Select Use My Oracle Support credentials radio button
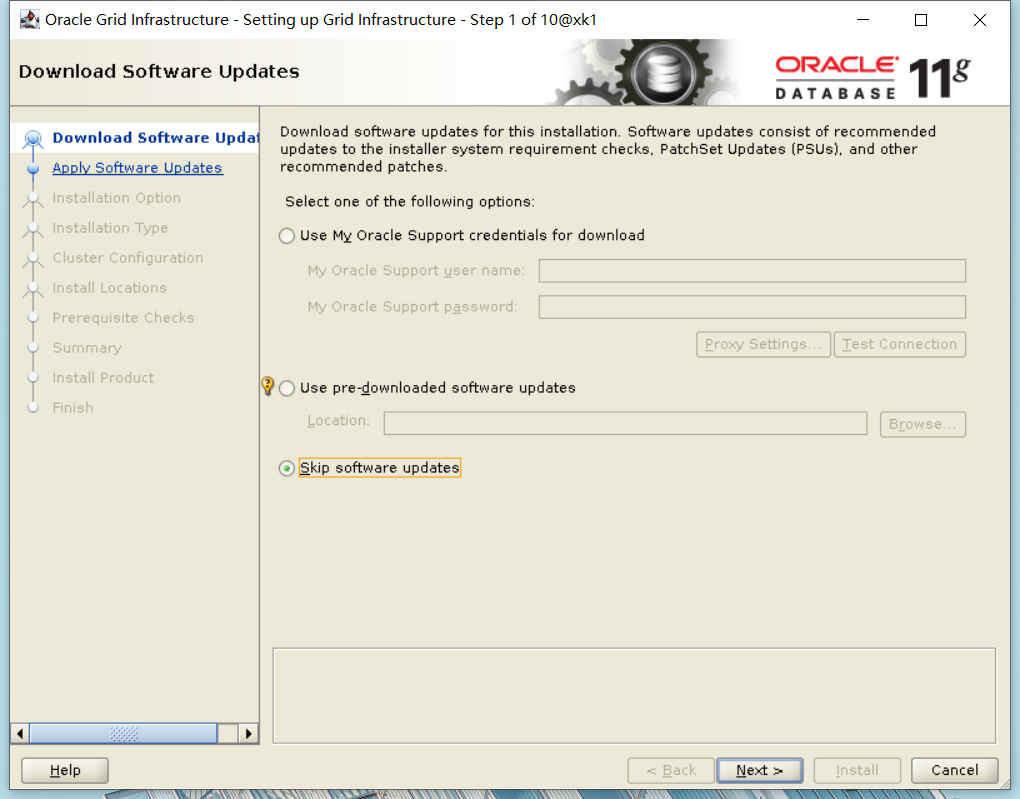1020x799 pixels. 287,236
